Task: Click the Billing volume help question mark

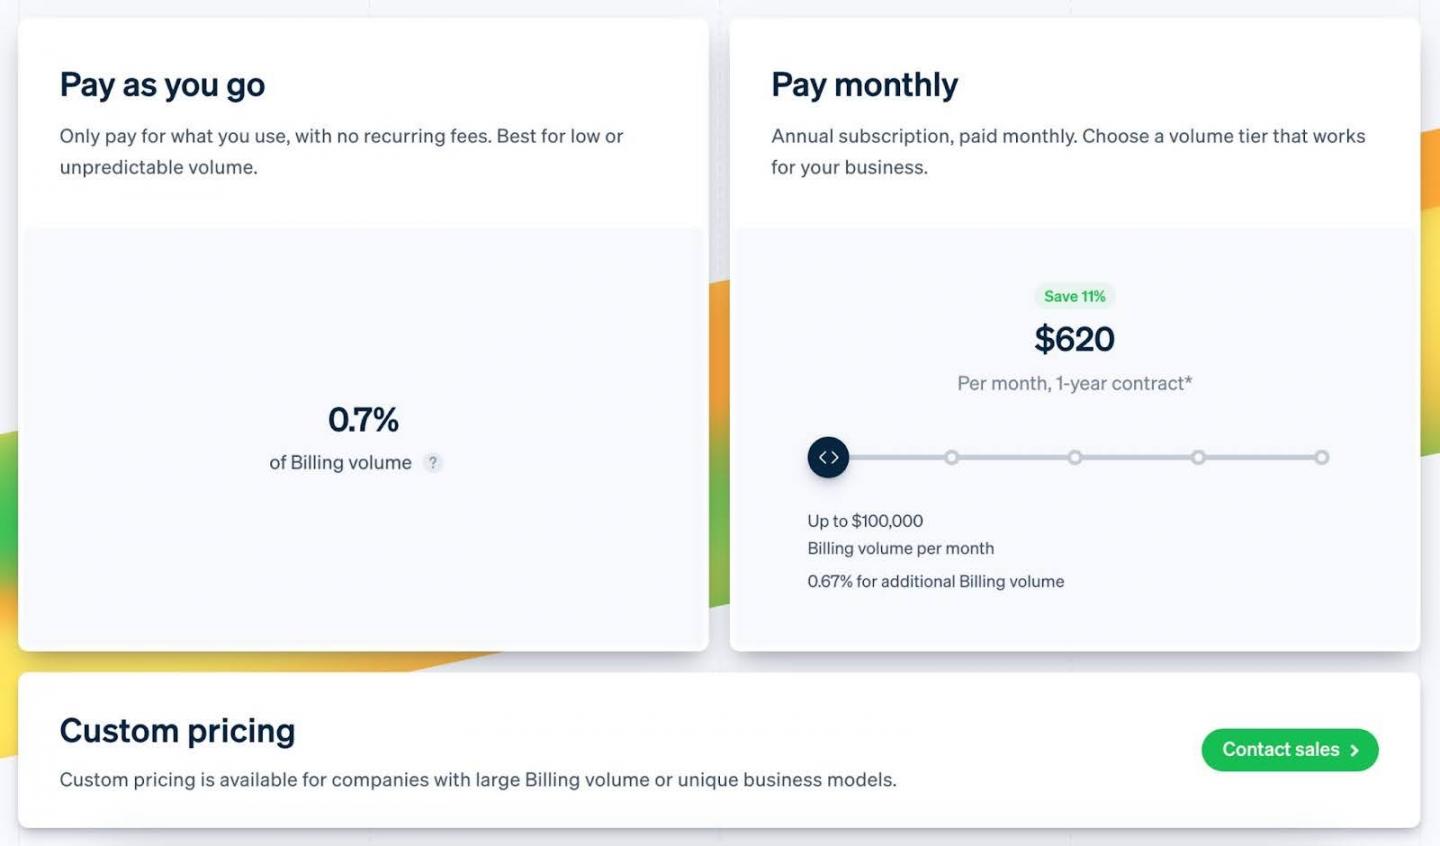Action: pyautogui.click(x=432, y=463)
